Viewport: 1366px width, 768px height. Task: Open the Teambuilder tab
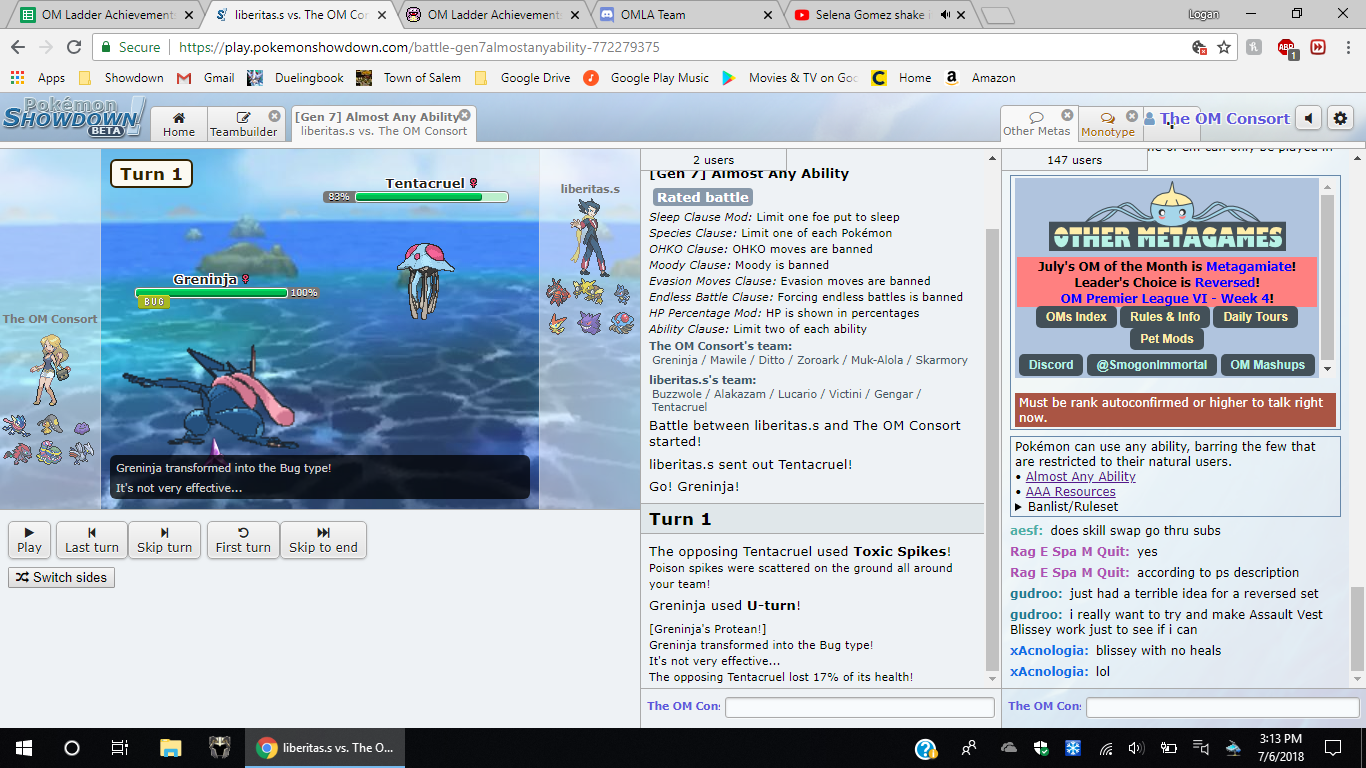point(244,124)
